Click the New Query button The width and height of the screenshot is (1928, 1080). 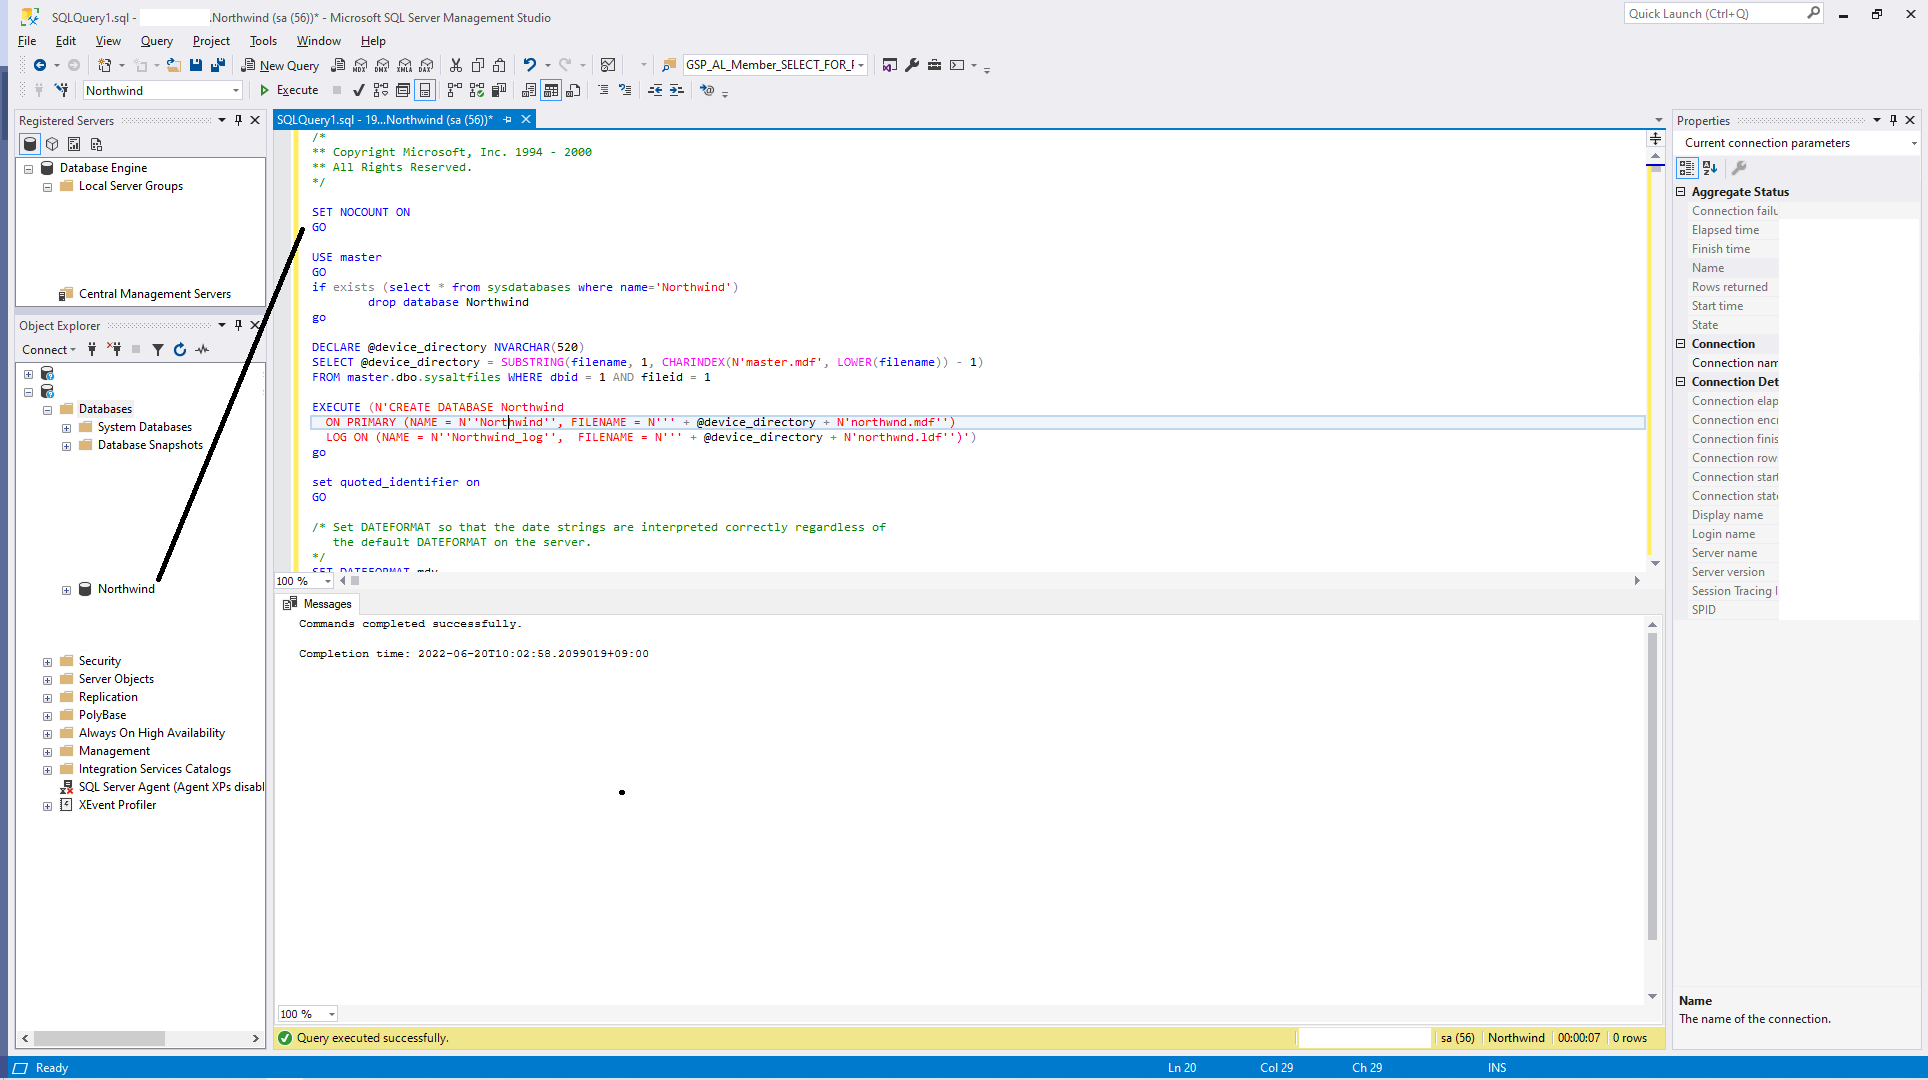(x=280, y=65)
